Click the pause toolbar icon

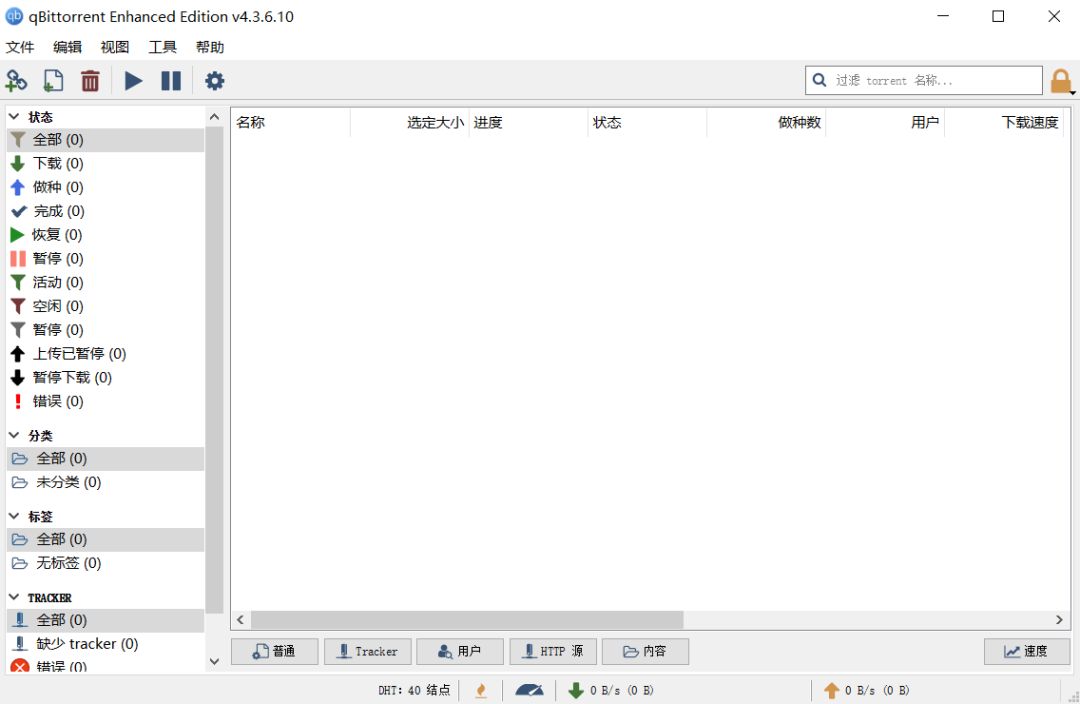click(171, 81)
